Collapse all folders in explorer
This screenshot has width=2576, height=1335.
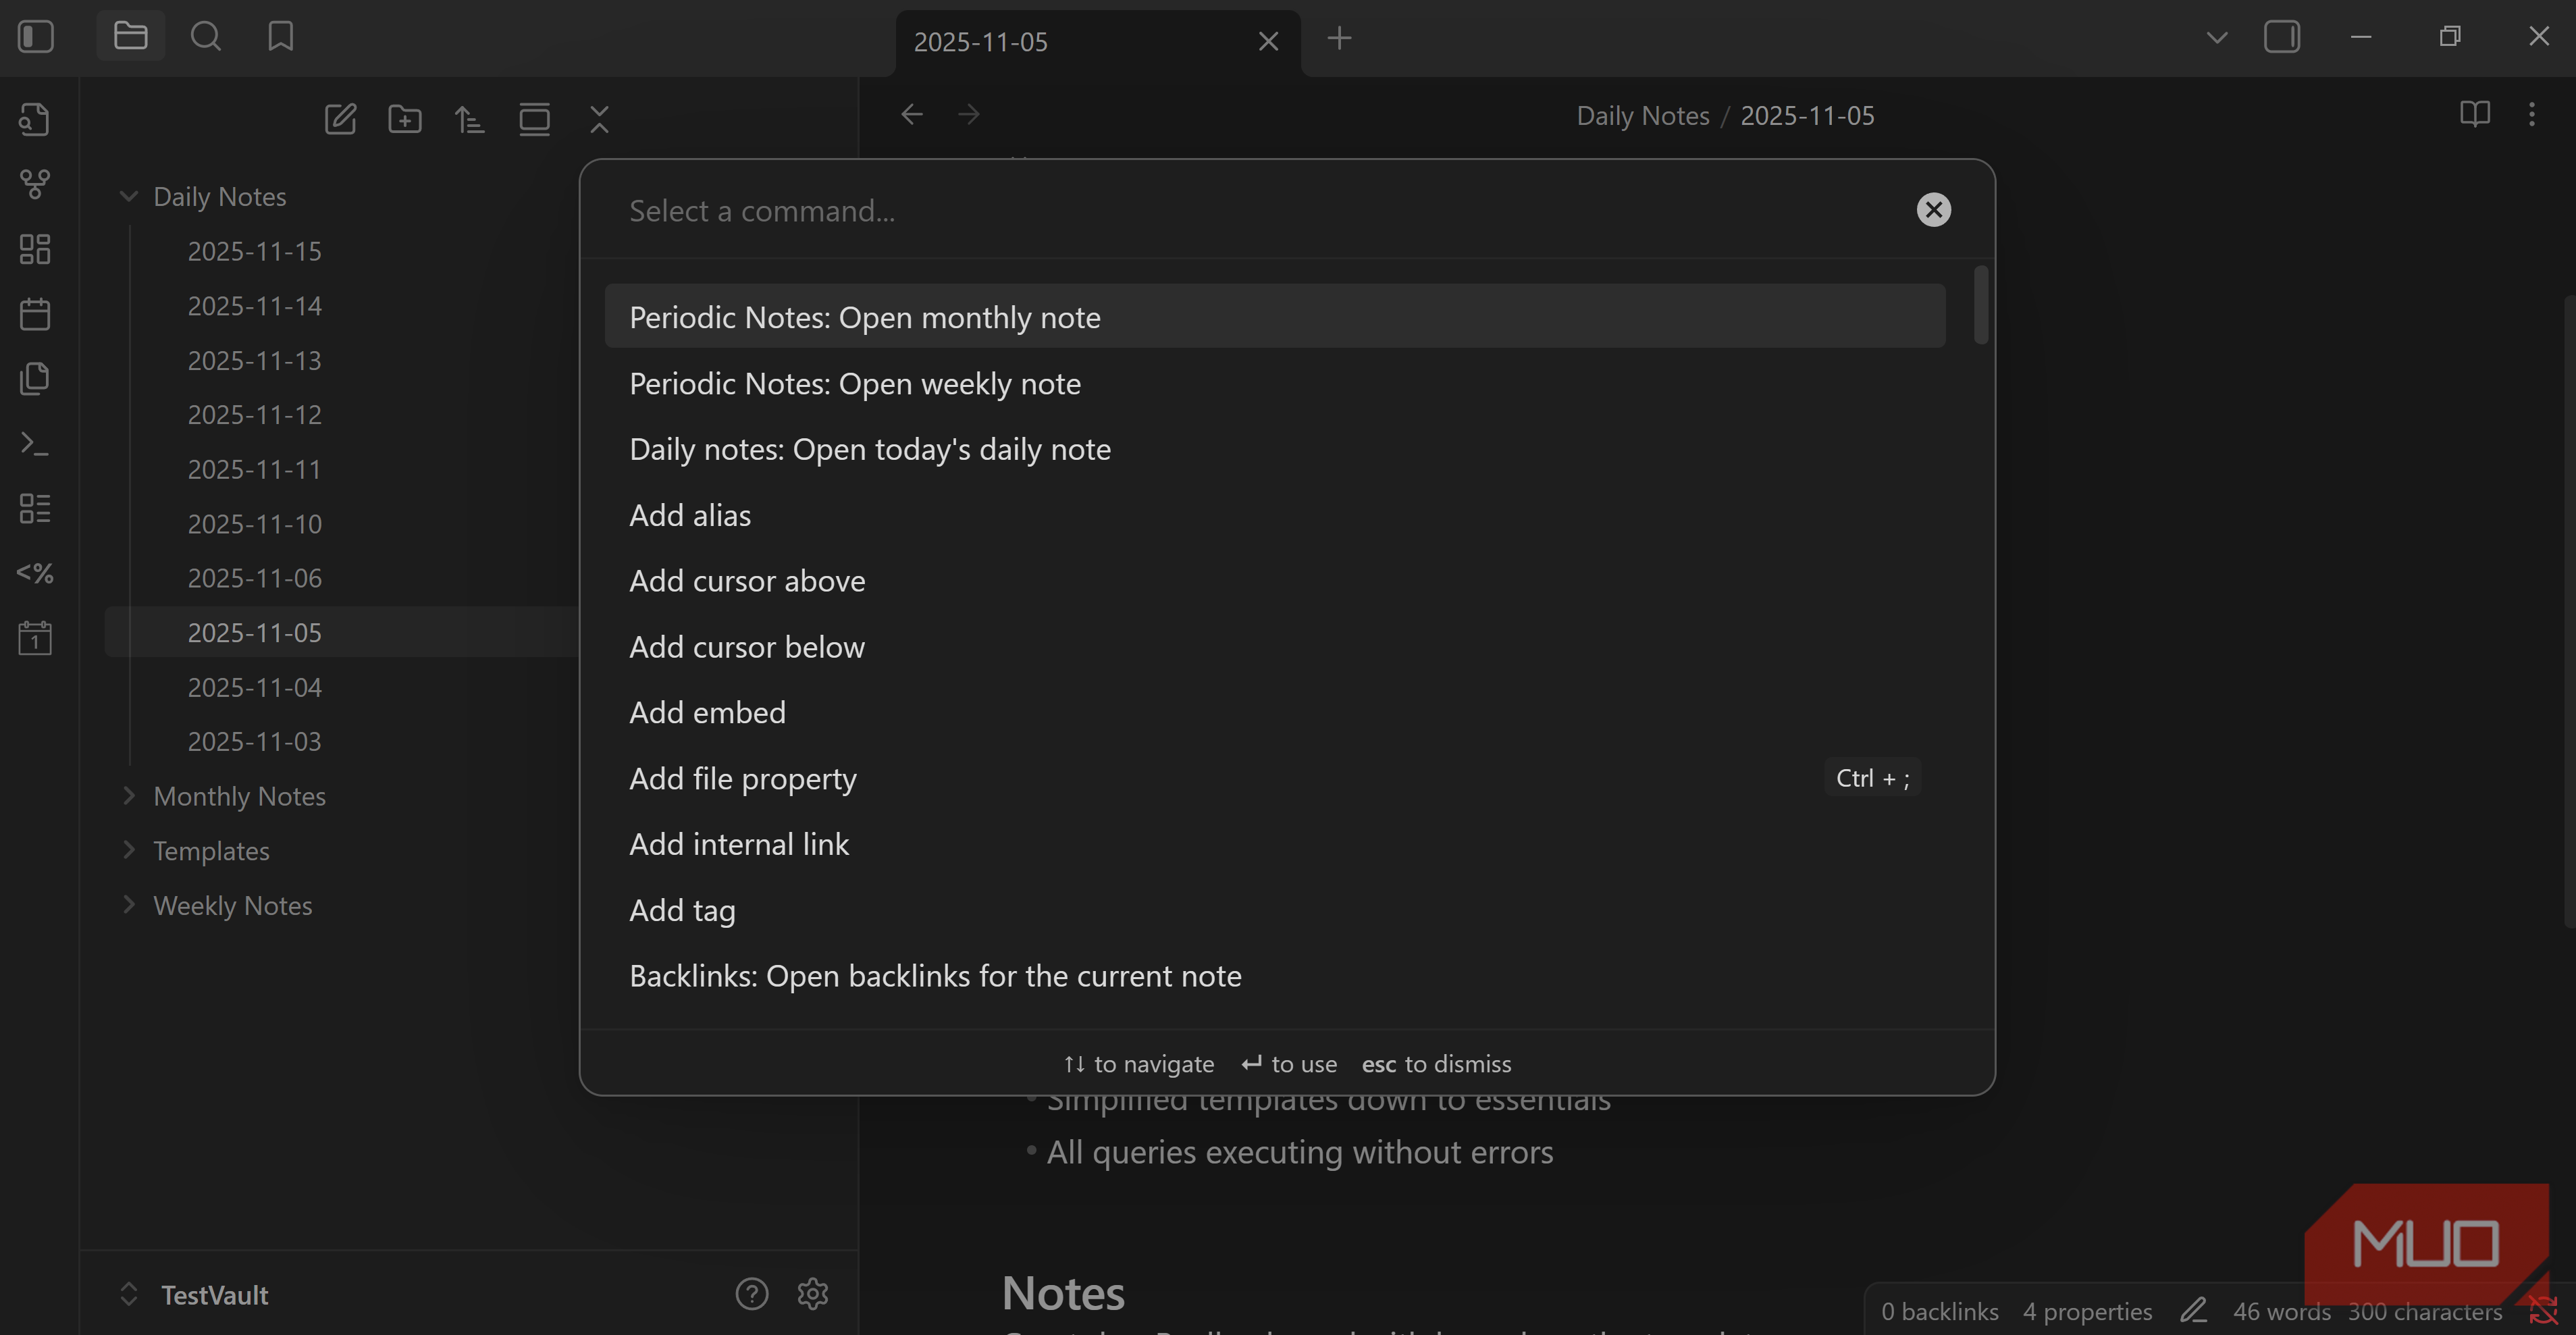[600, 119]
